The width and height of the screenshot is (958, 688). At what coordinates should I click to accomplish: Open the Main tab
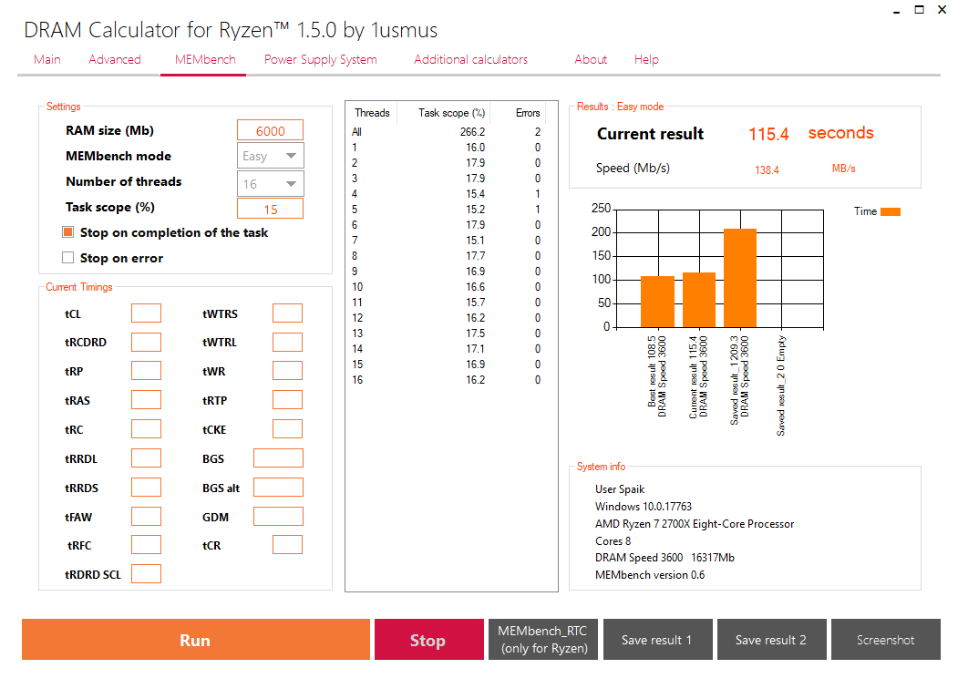(47, 60)
